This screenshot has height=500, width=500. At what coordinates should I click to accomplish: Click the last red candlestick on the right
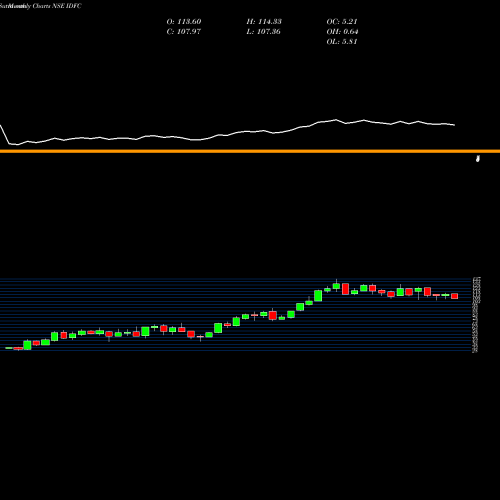coord(455,296)
